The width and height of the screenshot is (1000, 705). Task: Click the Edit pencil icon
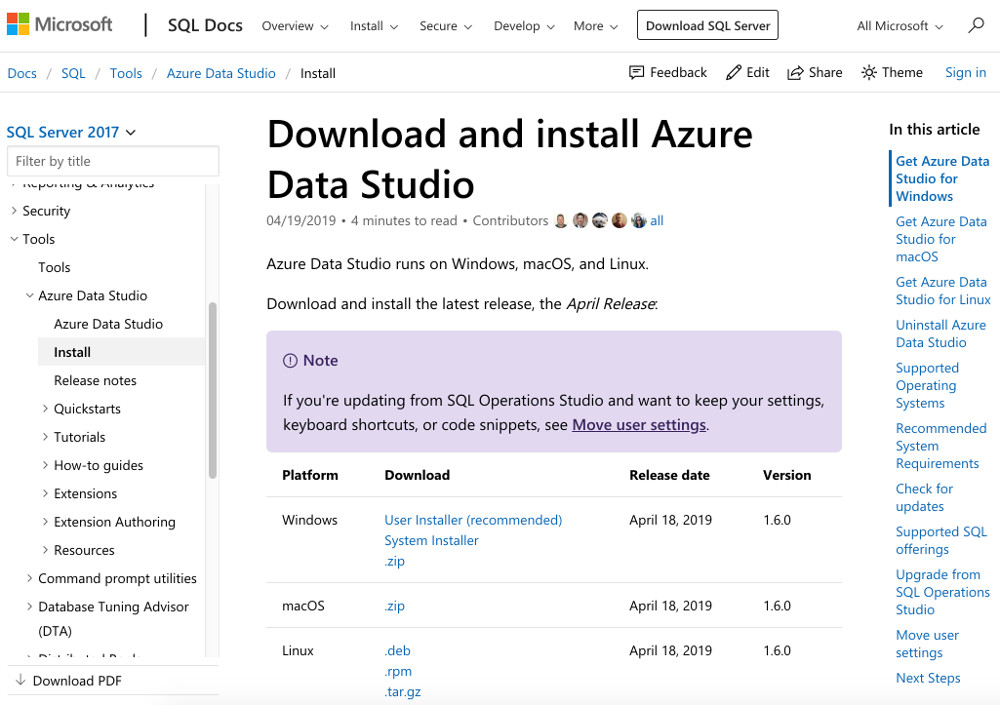tap(734, 73)
